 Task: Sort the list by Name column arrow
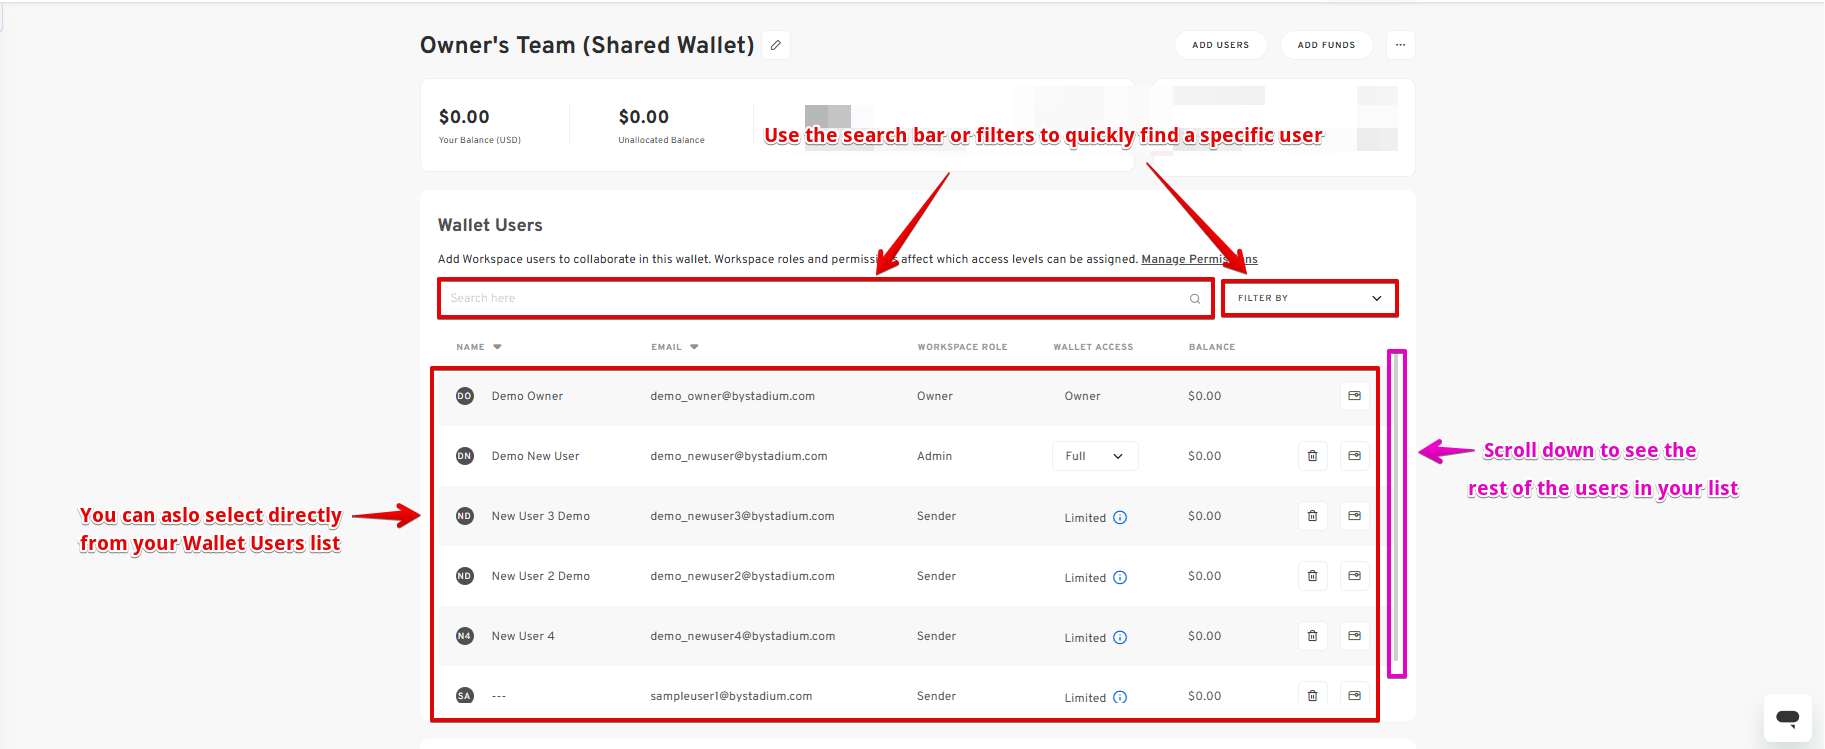[497, 347]
